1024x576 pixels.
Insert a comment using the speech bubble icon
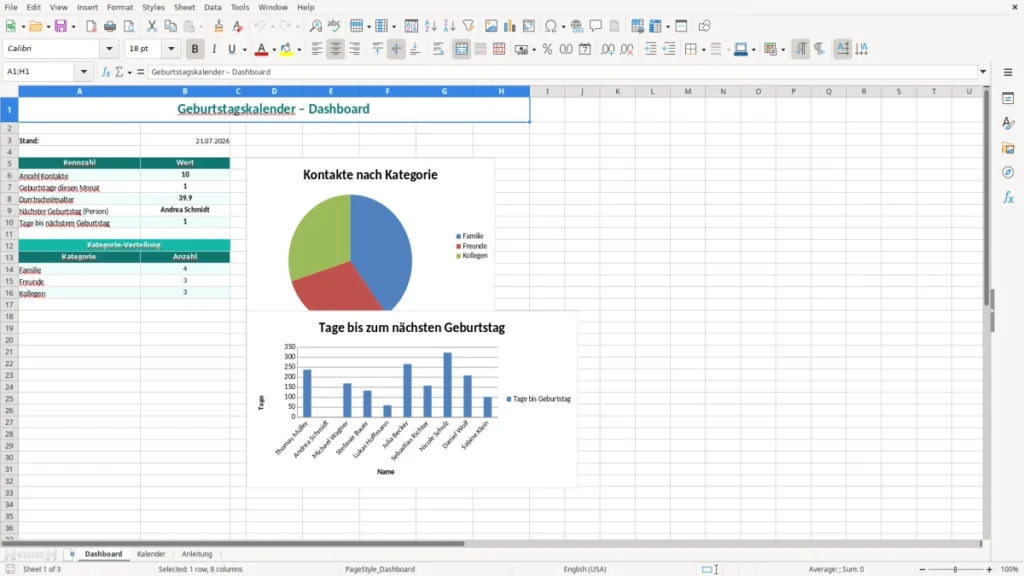pos(596,26)
